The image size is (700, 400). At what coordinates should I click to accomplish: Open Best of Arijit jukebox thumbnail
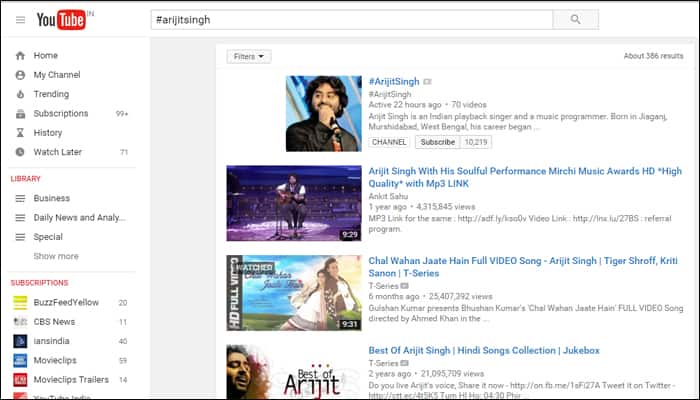[x=294, y=372]
